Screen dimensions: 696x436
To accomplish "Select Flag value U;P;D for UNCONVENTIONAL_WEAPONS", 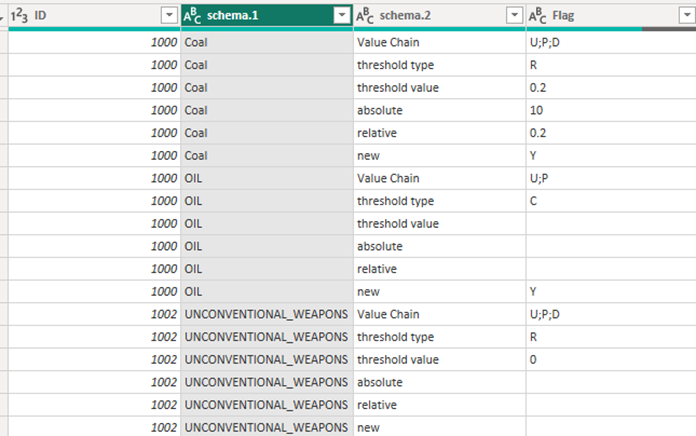I will click(611, 314).
